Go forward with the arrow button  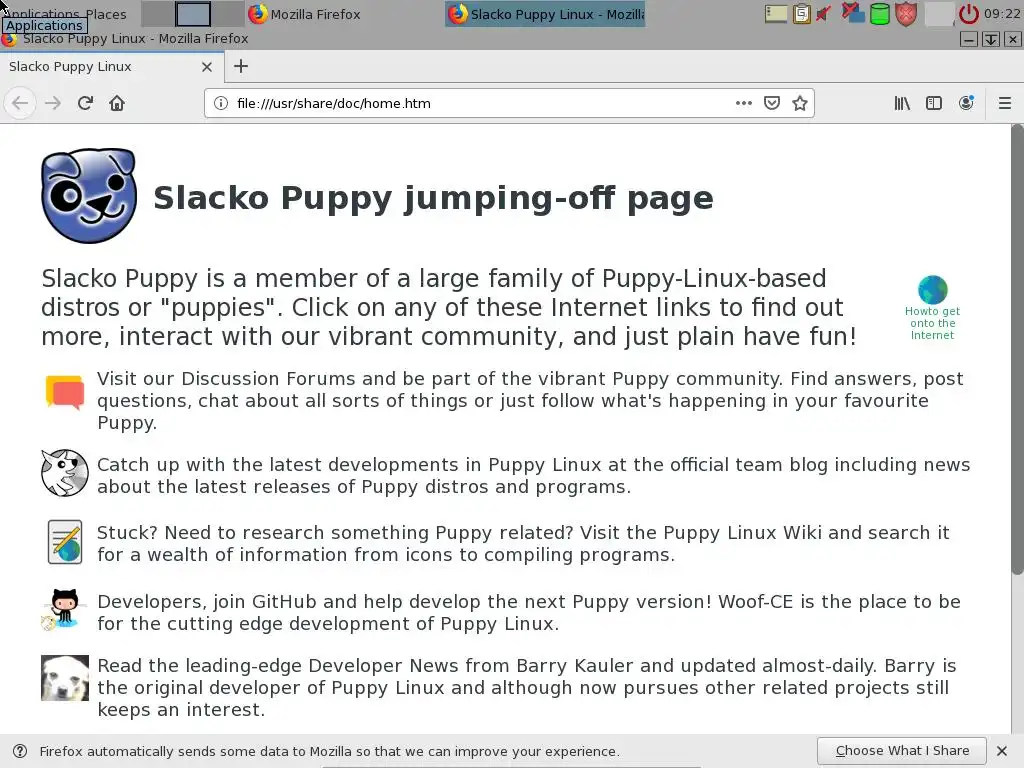[x=53, y=103]
